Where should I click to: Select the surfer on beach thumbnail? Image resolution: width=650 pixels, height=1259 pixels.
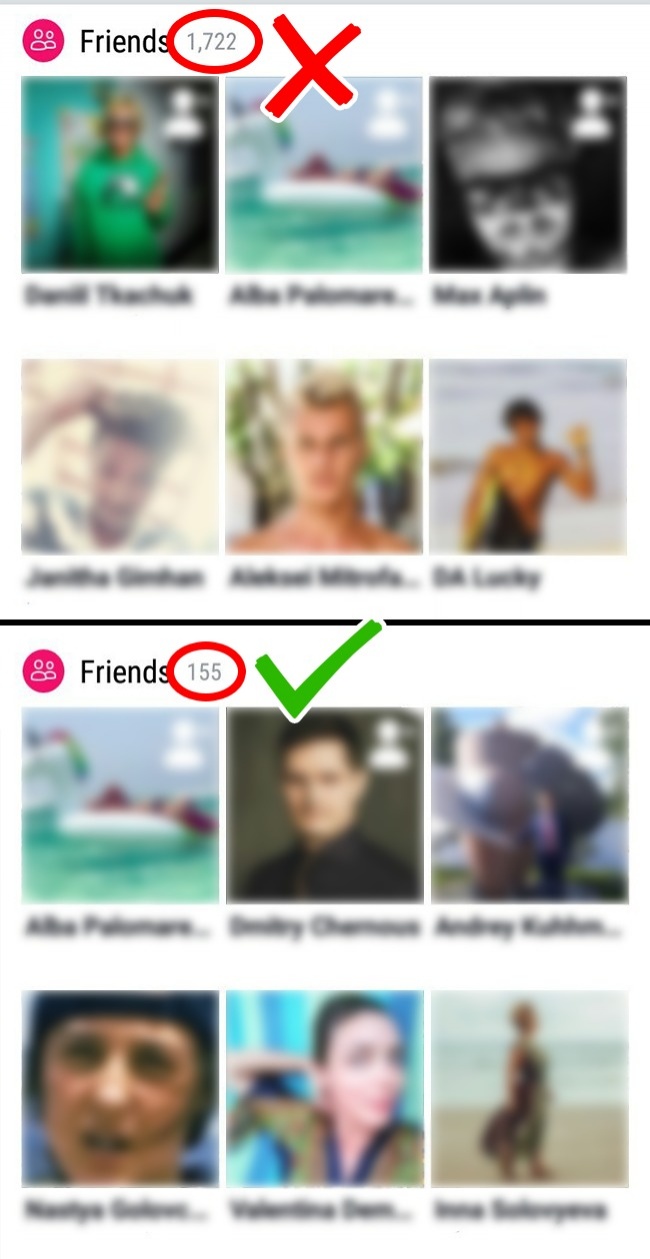pos(528,457)
